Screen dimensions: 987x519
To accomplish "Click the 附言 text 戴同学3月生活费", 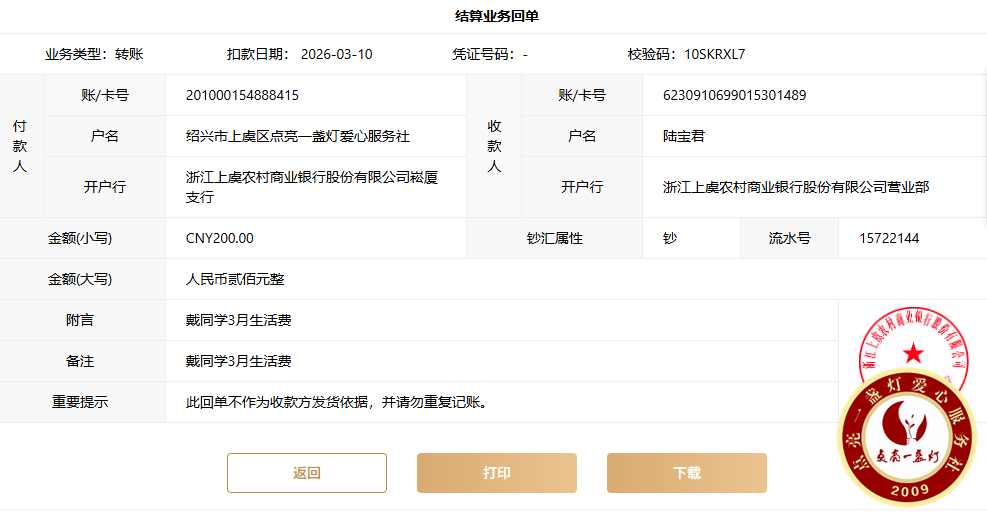I will coord(239,321).
